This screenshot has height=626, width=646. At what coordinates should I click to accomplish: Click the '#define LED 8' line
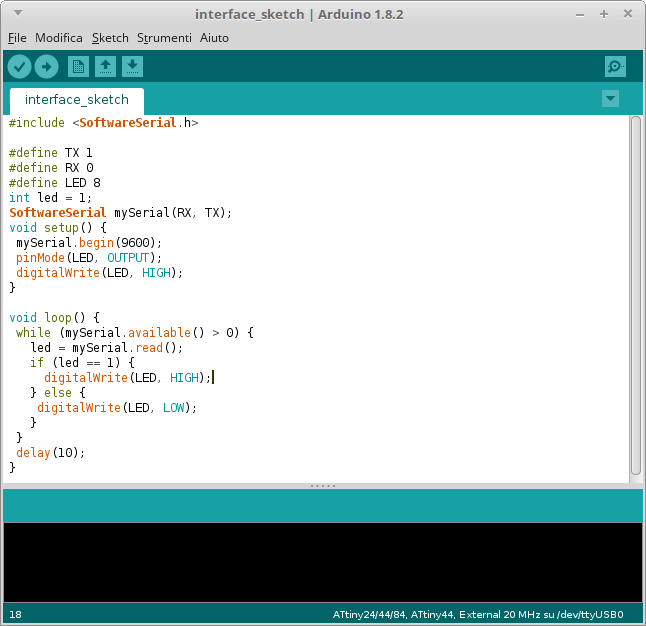pyautogui.click(x=55, y=183)
